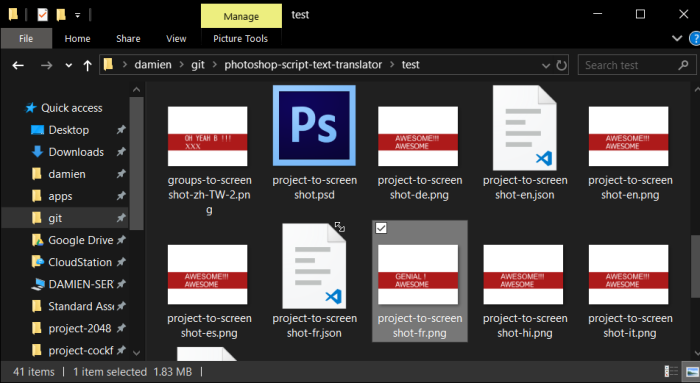This screenshot has width=700, height=383.
Task: Unpin the git folder pin icon
Action: click(121, 218)
